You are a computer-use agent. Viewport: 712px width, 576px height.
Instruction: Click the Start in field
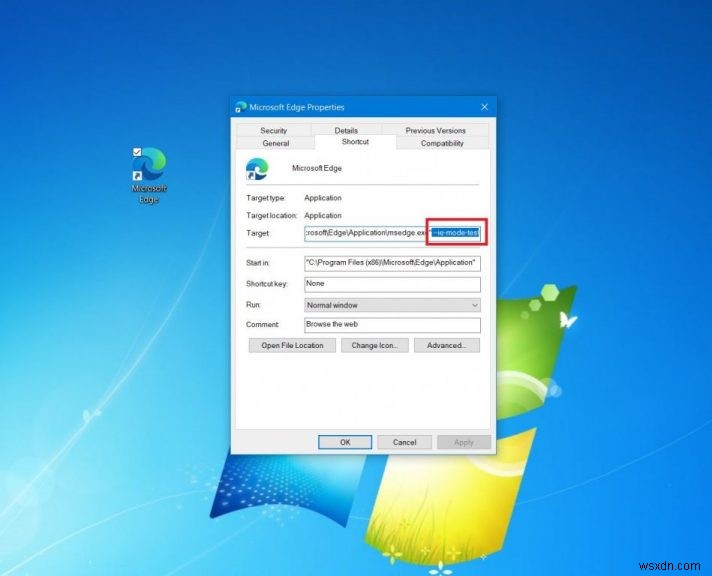click(392, 263)
